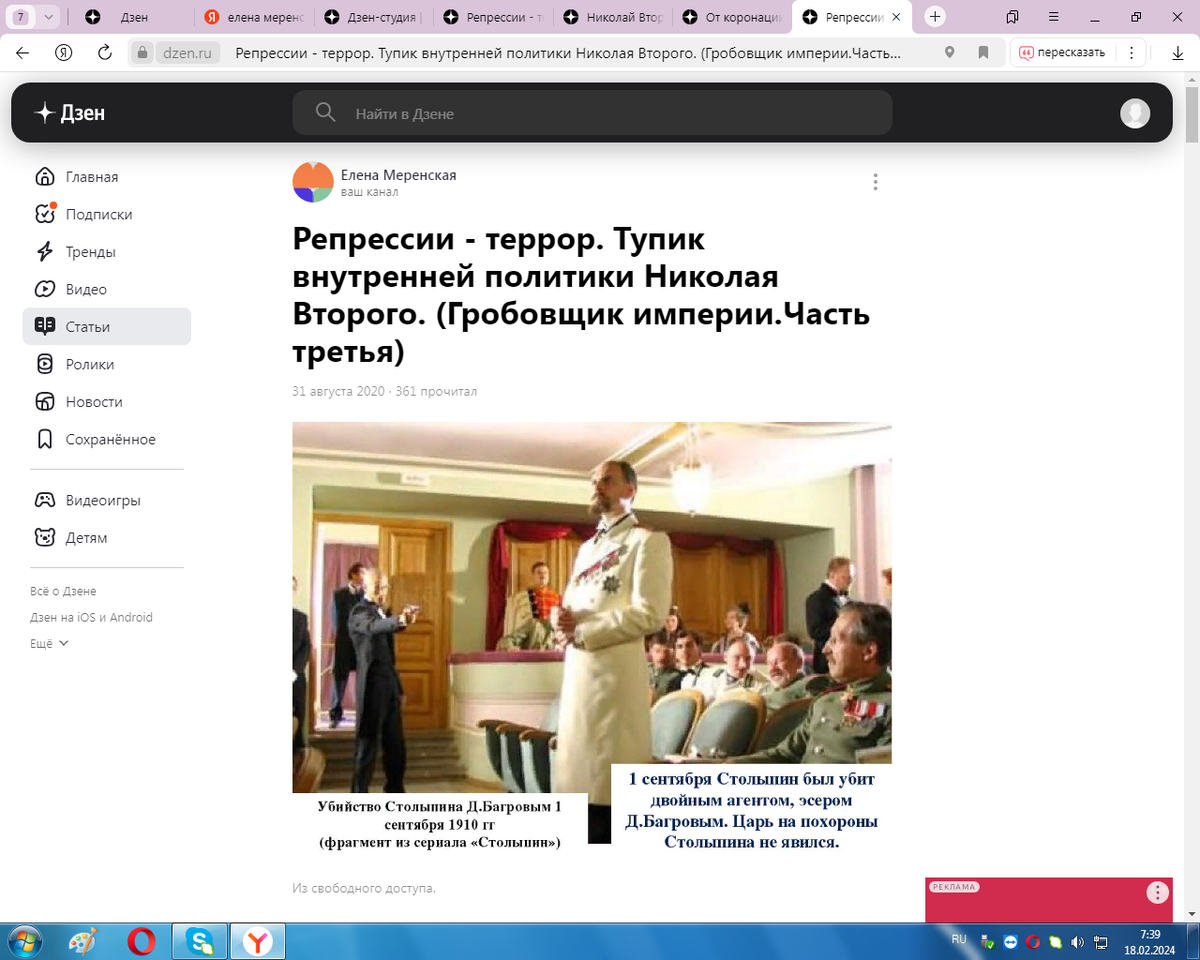Reload the page
Viewport: 1200px width, 960px height.
click(105, 53)
